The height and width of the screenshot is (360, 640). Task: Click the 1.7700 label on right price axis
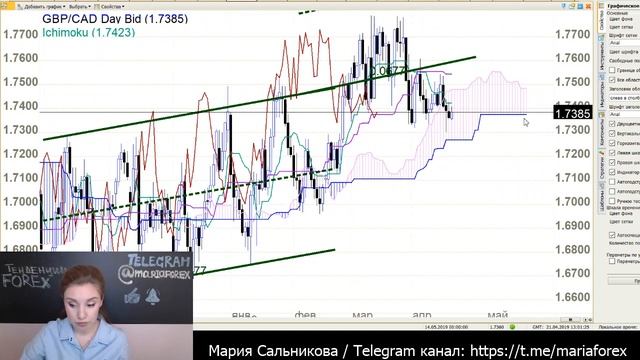pos(573,34)
